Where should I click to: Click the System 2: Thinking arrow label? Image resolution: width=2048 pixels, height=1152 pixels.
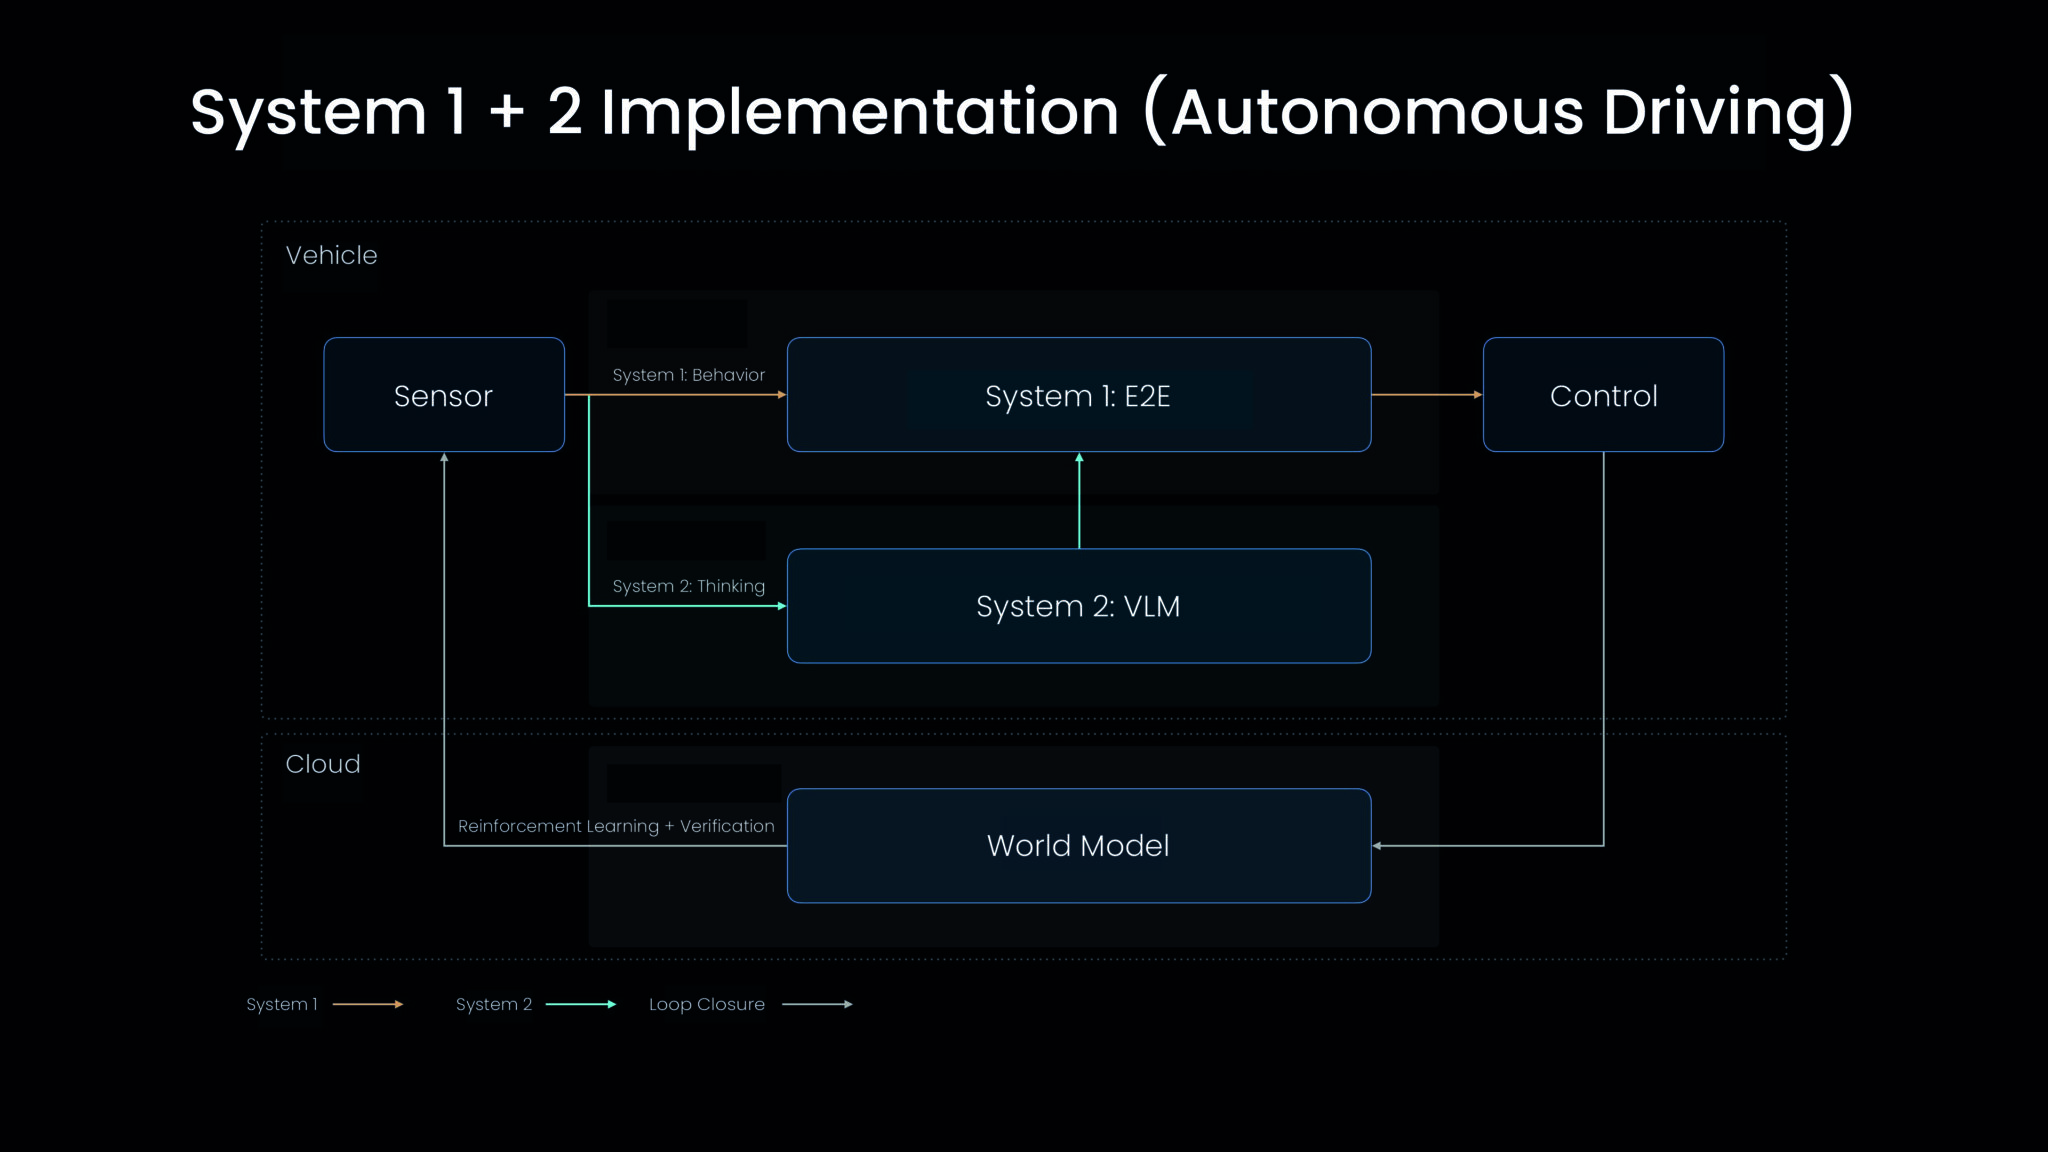[688, 586]
